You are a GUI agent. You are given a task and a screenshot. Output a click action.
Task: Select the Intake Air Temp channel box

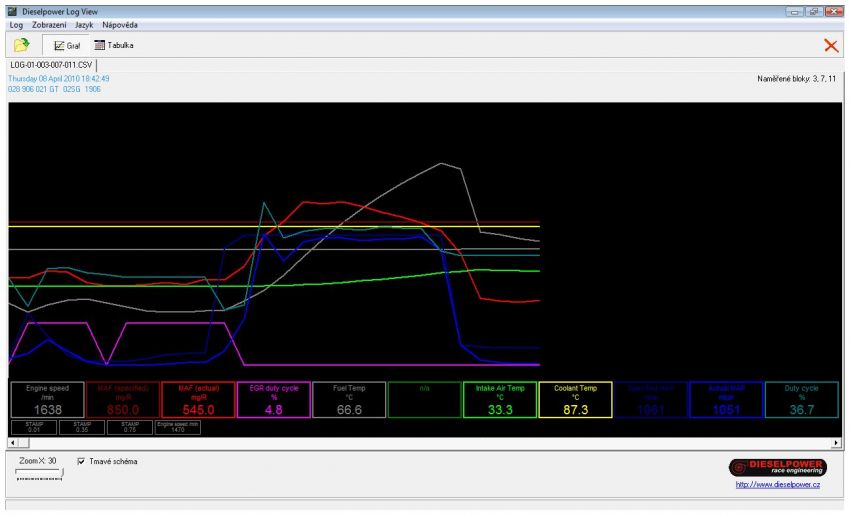(x=499, y=399)
